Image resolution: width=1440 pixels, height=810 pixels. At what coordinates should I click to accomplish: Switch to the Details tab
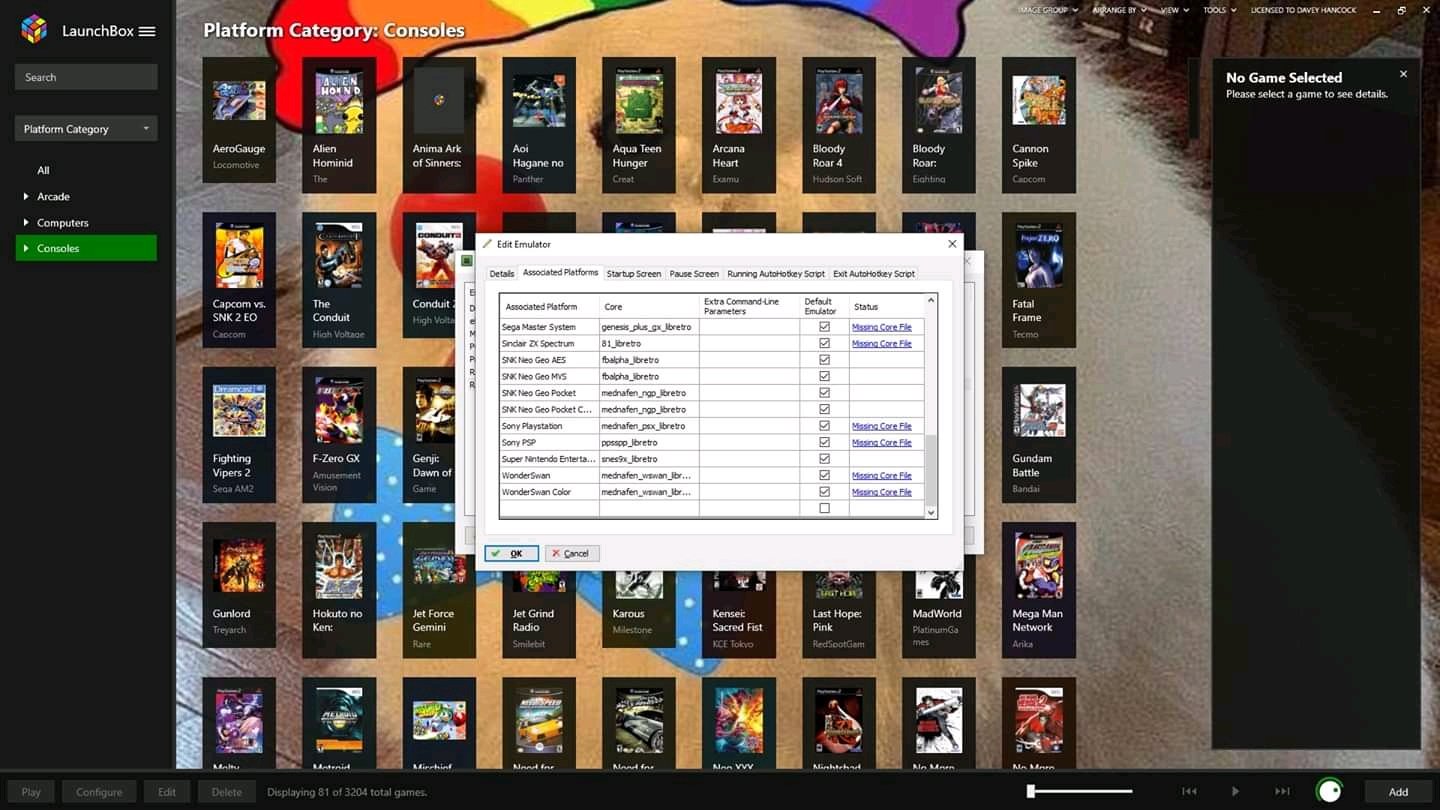click(x=502, y=274)
